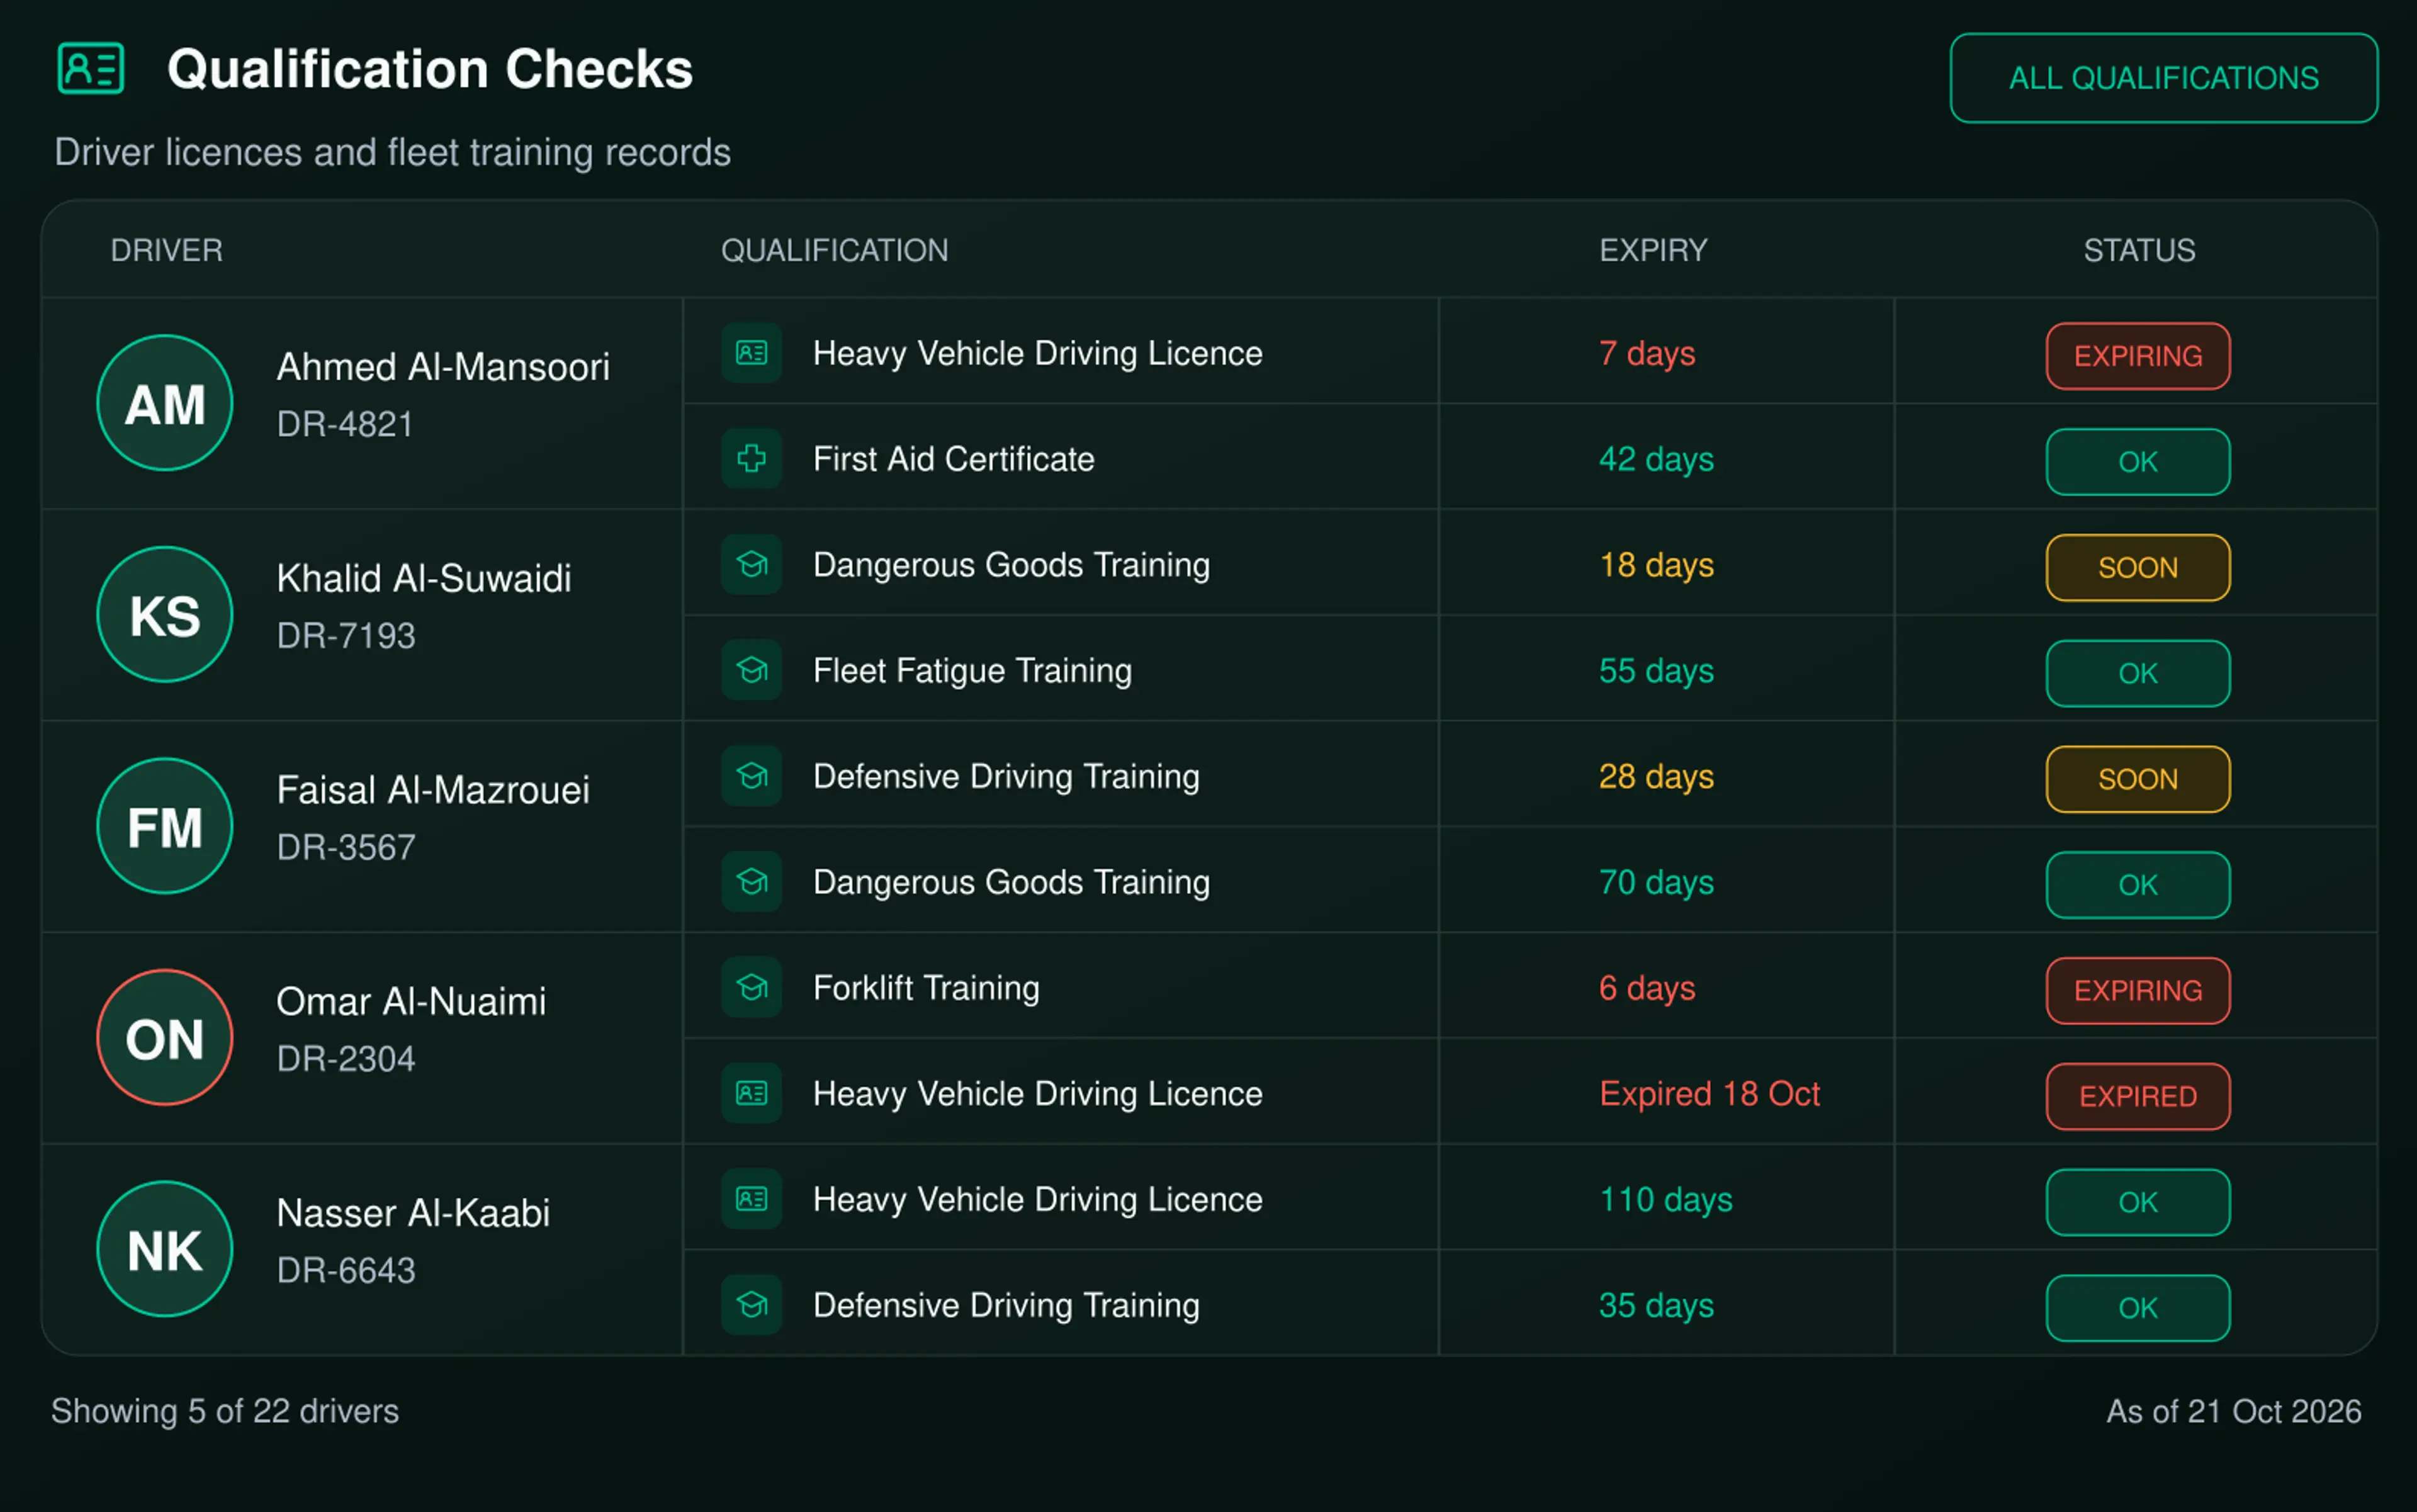The width and height of the screenshot is (2417, 1512).
Task: Click the OK badge in the 35 days row
Action: coord(2138,1308)
